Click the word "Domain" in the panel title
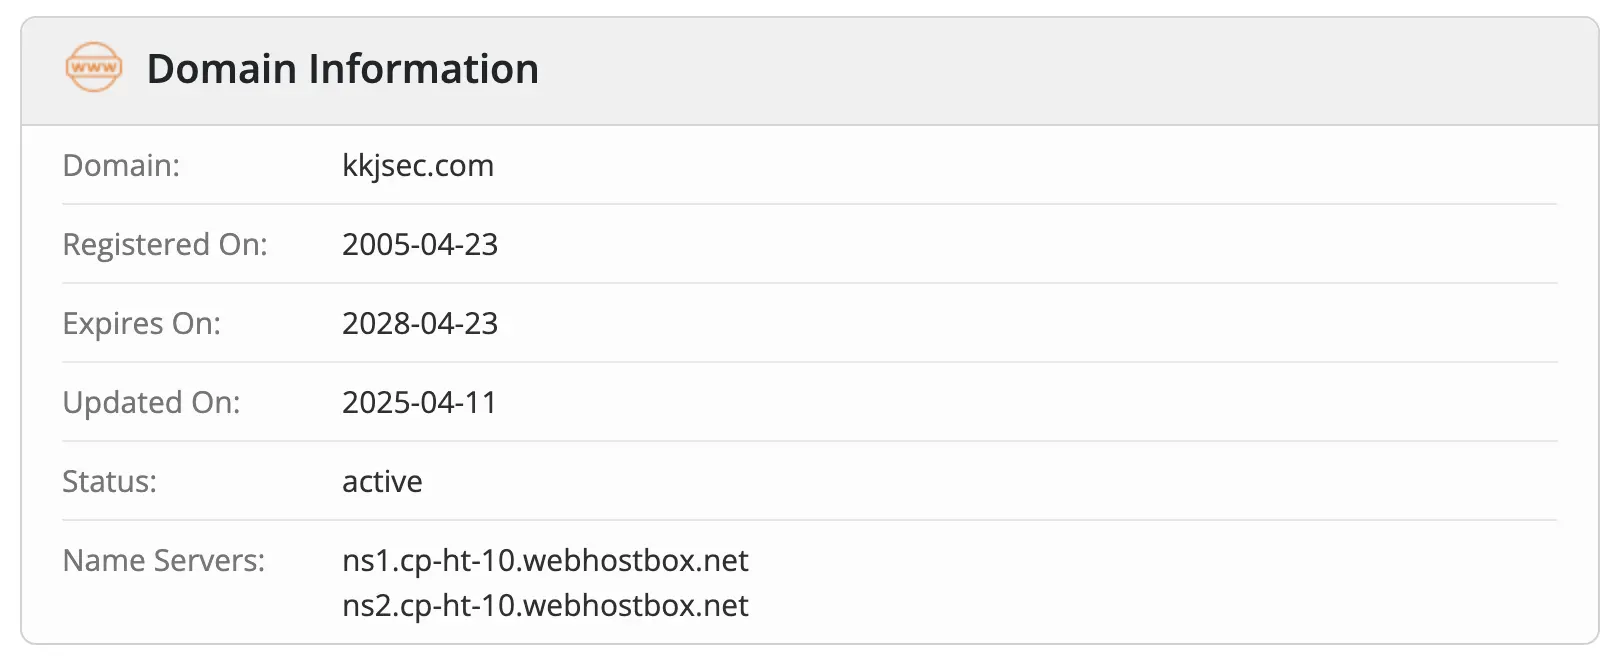The width and height of the screenshot is (1614, 656). pos(221,69)
